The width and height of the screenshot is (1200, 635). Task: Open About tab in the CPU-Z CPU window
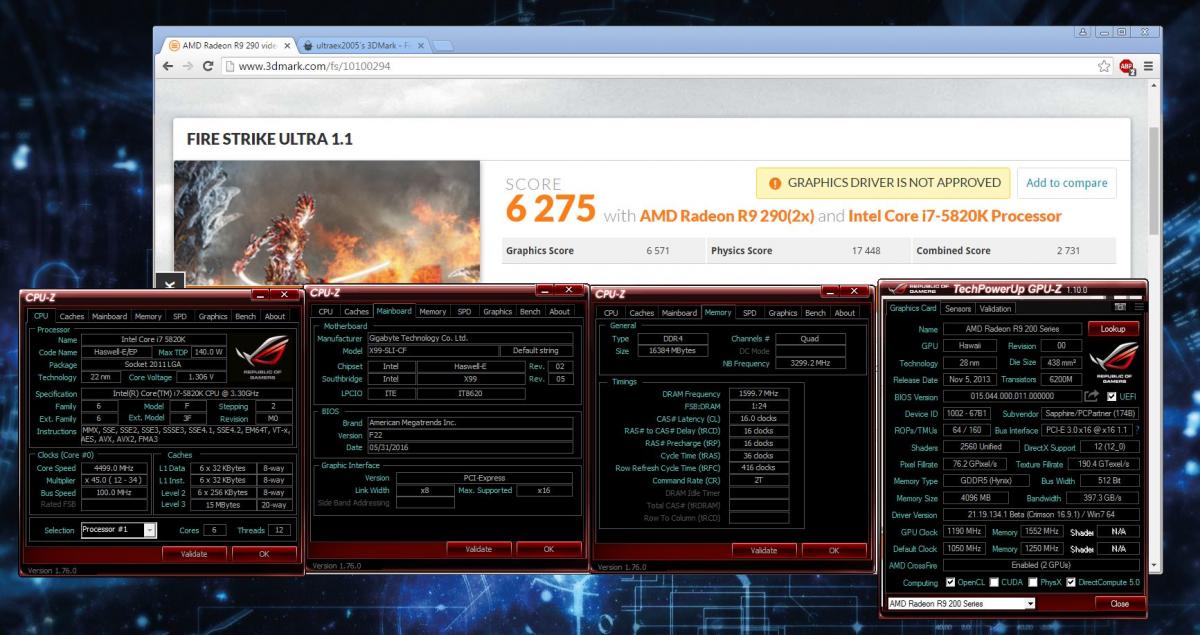[x=274, y=316]
